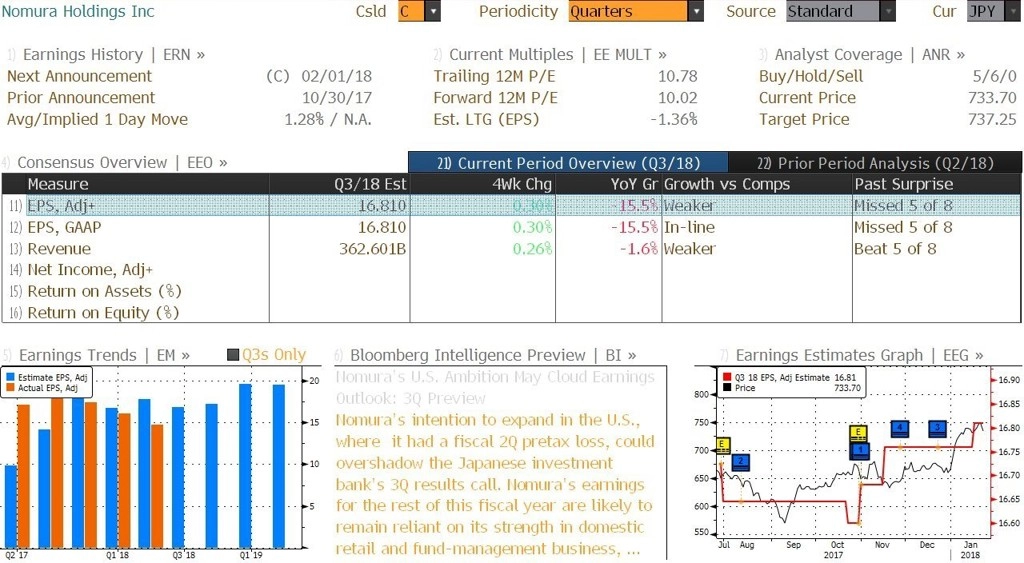
Task: Open the Csld dropdown arrow
Action: point(432,11)
